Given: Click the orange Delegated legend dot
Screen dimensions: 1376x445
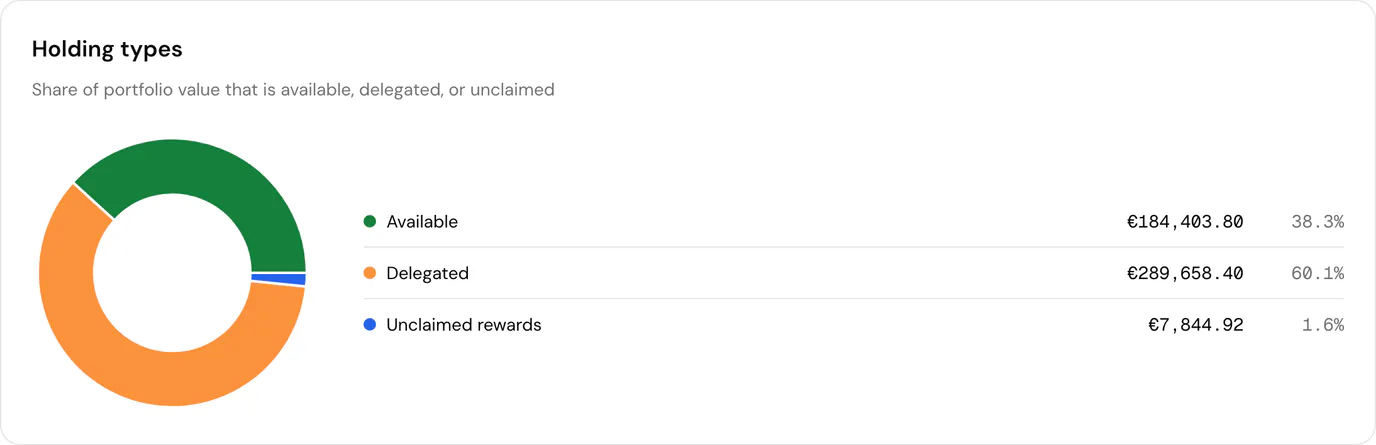Looking at the screenshot, I should coord(370,273).
